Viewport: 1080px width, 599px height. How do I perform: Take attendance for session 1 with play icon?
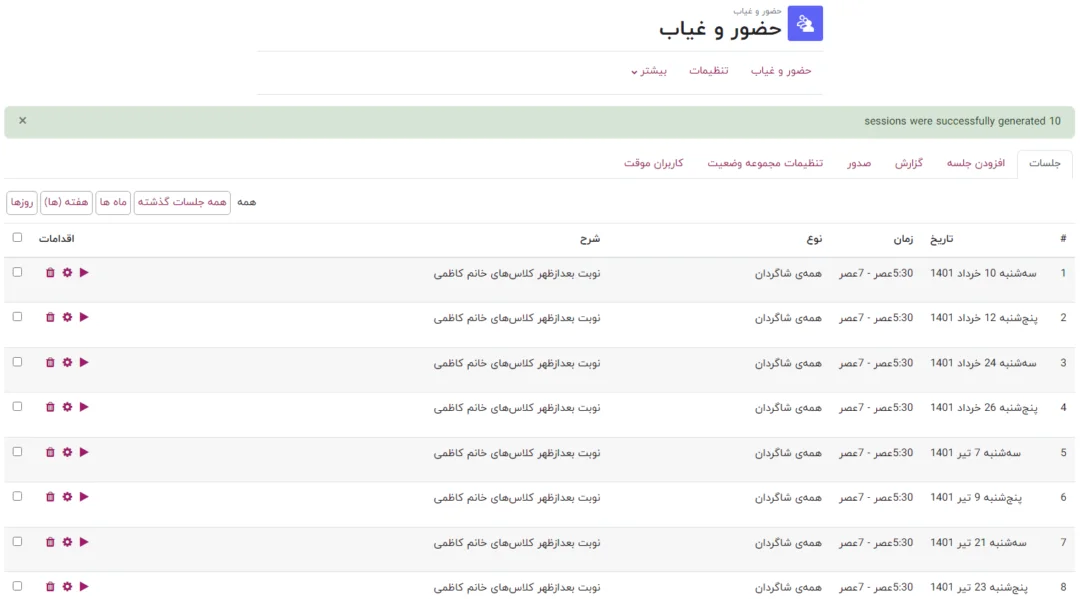tap(84, 272)
